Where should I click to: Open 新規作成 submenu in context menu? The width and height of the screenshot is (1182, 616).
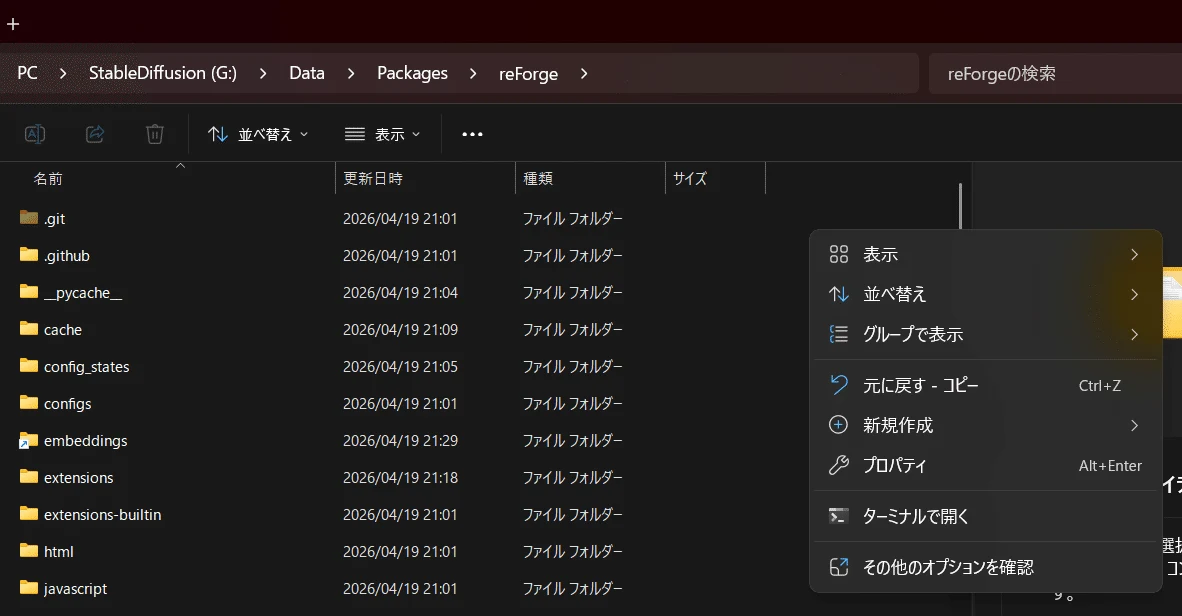(x=985, y=426)
